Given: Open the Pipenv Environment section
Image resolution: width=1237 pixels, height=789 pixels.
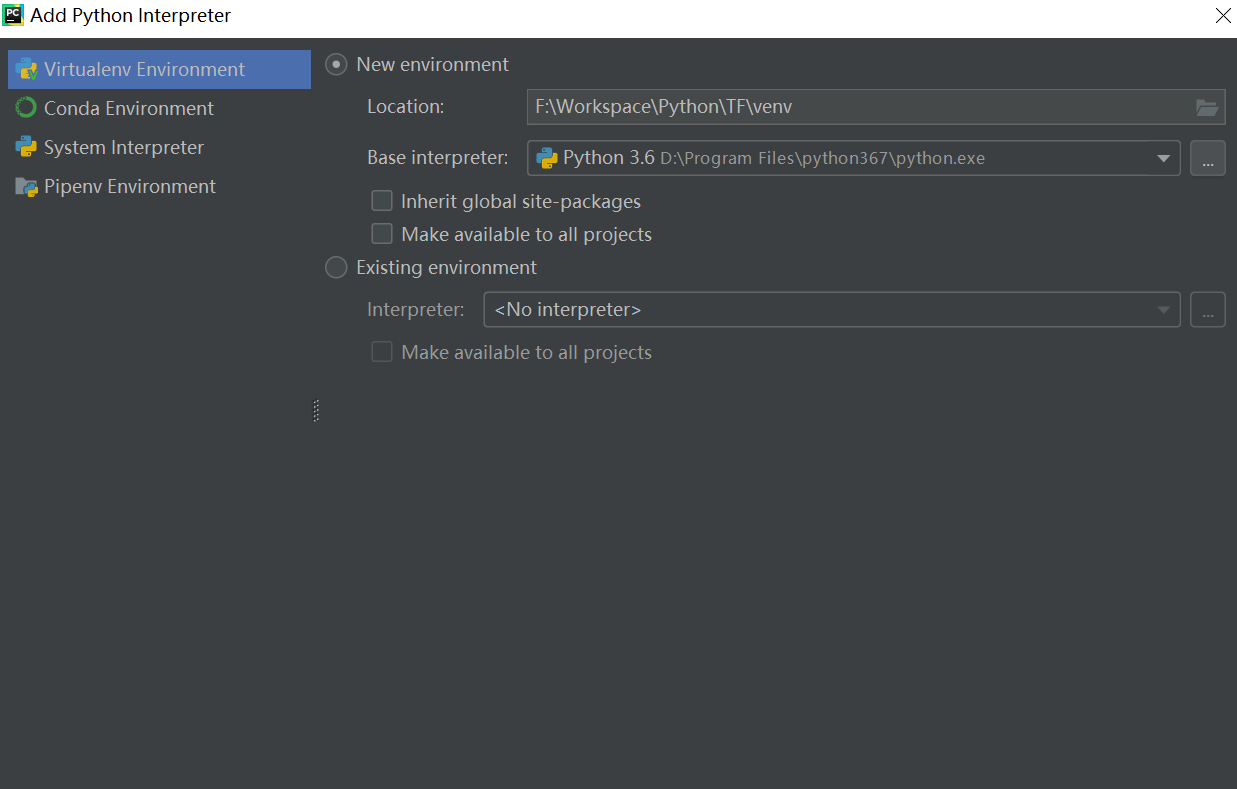Looking at the screenshot, I should pyautogui.click(x=129, y=186).
